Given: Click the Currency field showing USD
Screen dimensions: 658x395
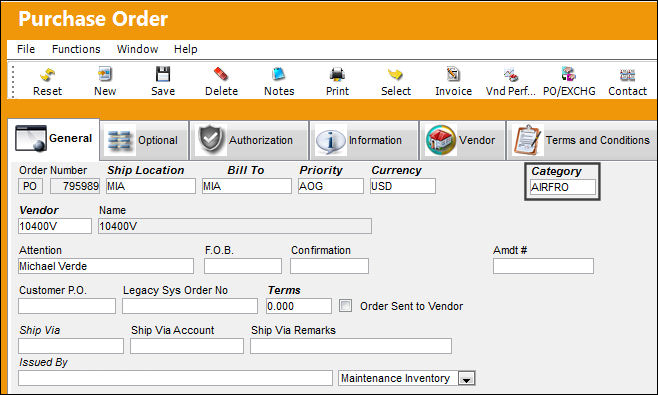Looking at the screenshot, I should tap(403, 186).
